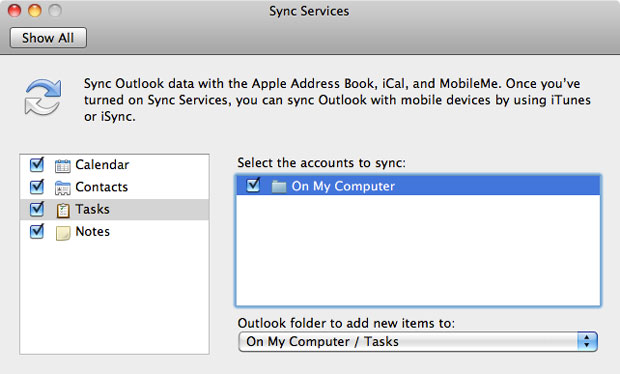The width and height of the screenshot is (620, 374).
Task: Open the Outlook folder popup menu arrows
Action: (587, 342)
